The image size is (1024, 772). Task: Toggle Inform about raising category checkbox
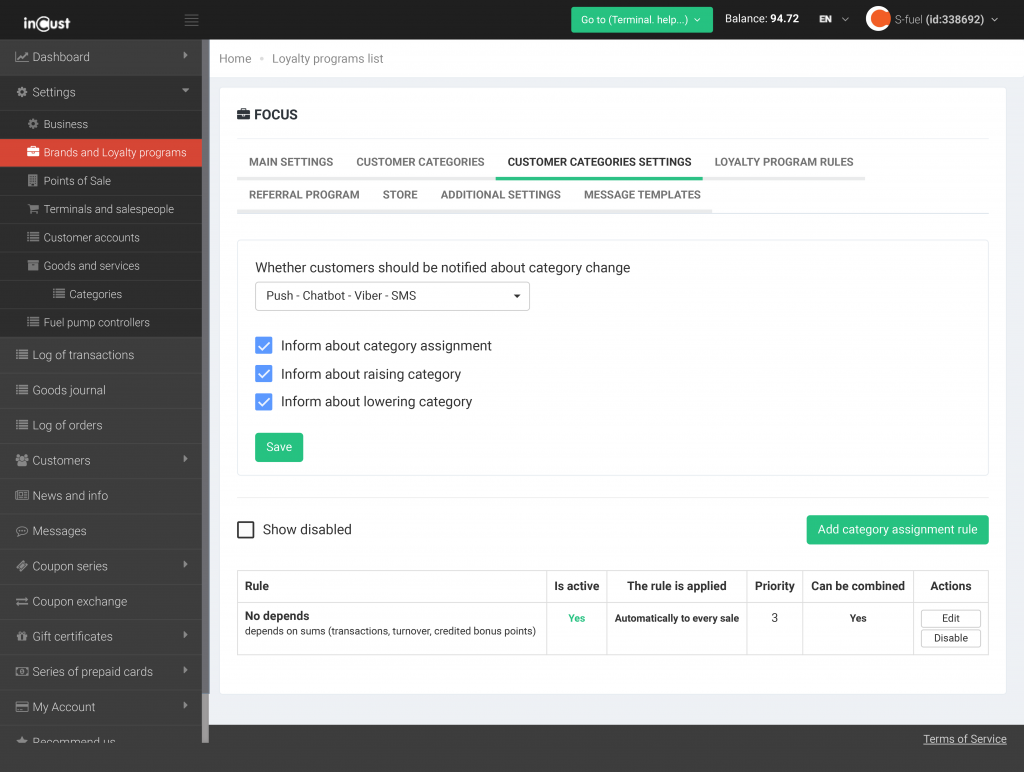tap(264, 374)
